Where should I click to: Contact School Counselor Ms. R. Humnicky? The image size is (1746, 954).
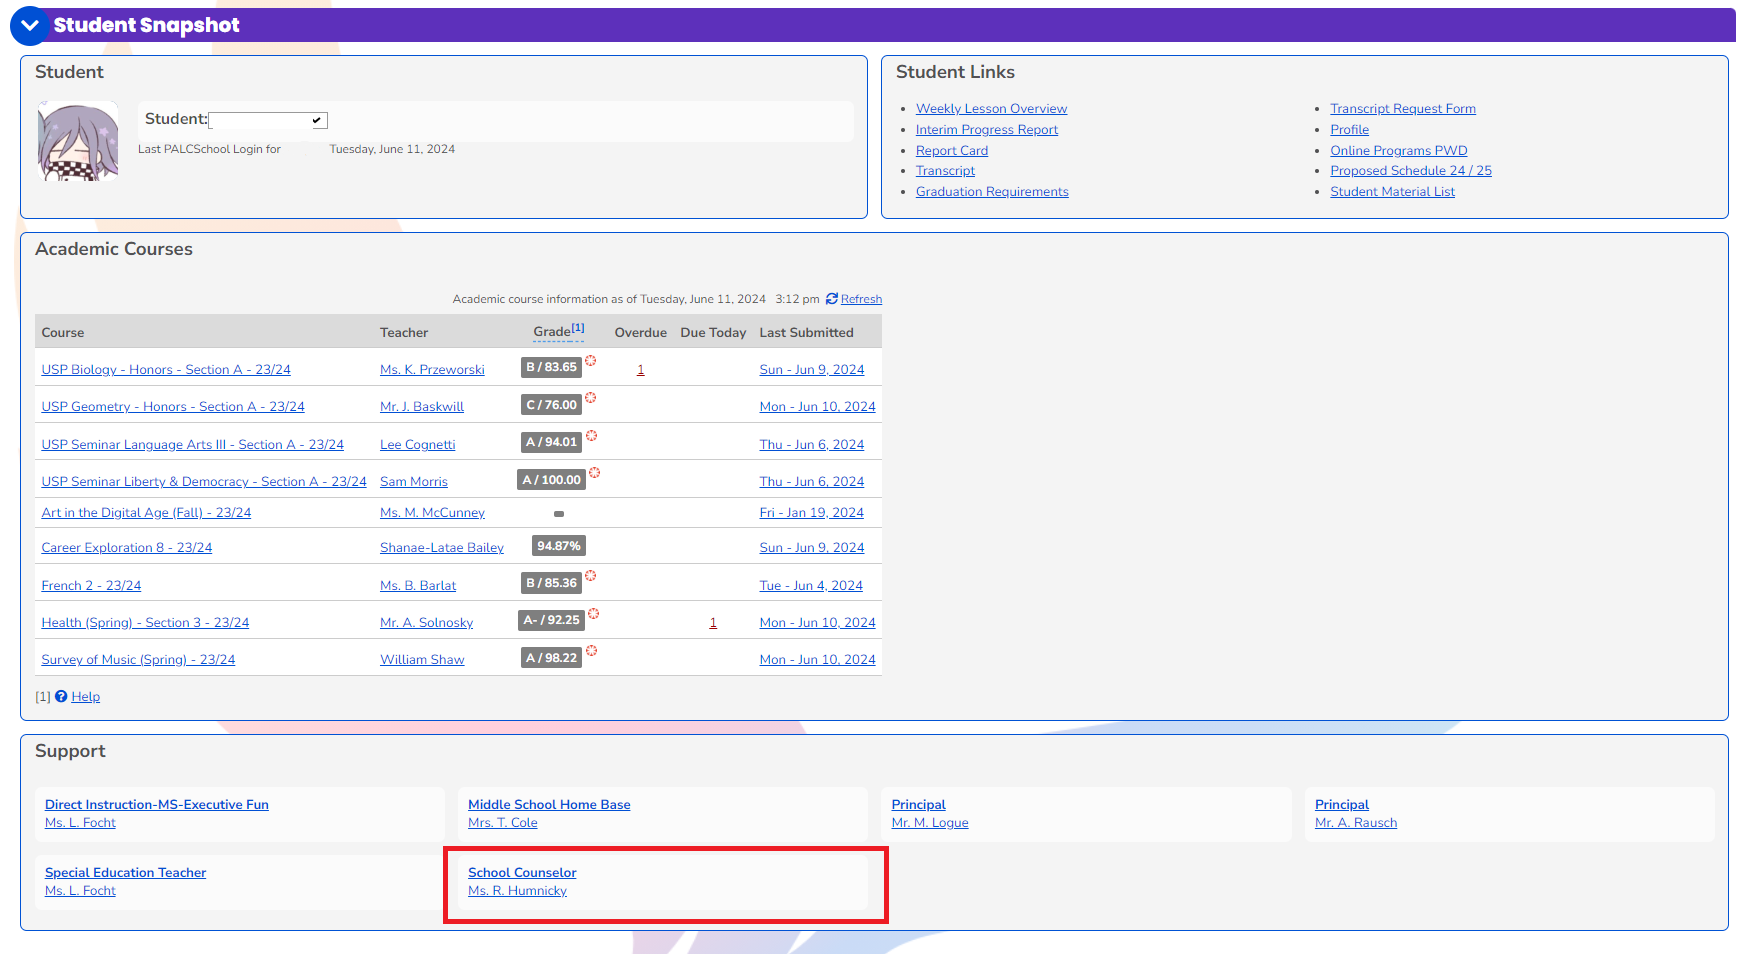pos(517,890)
